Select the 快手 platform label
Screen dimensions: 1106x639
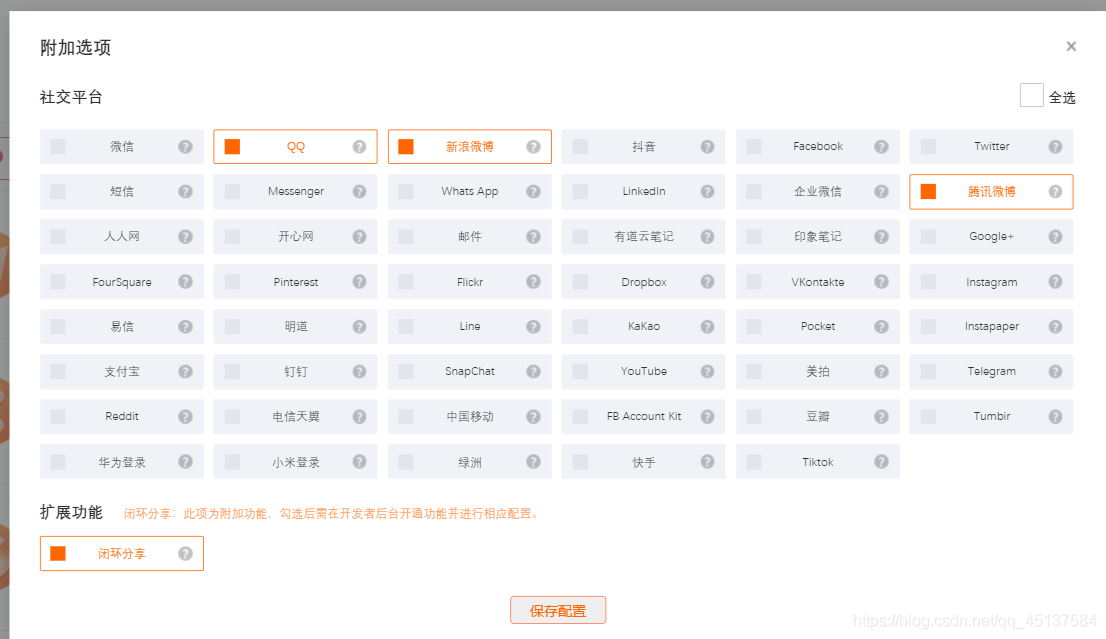coord(644,462)
